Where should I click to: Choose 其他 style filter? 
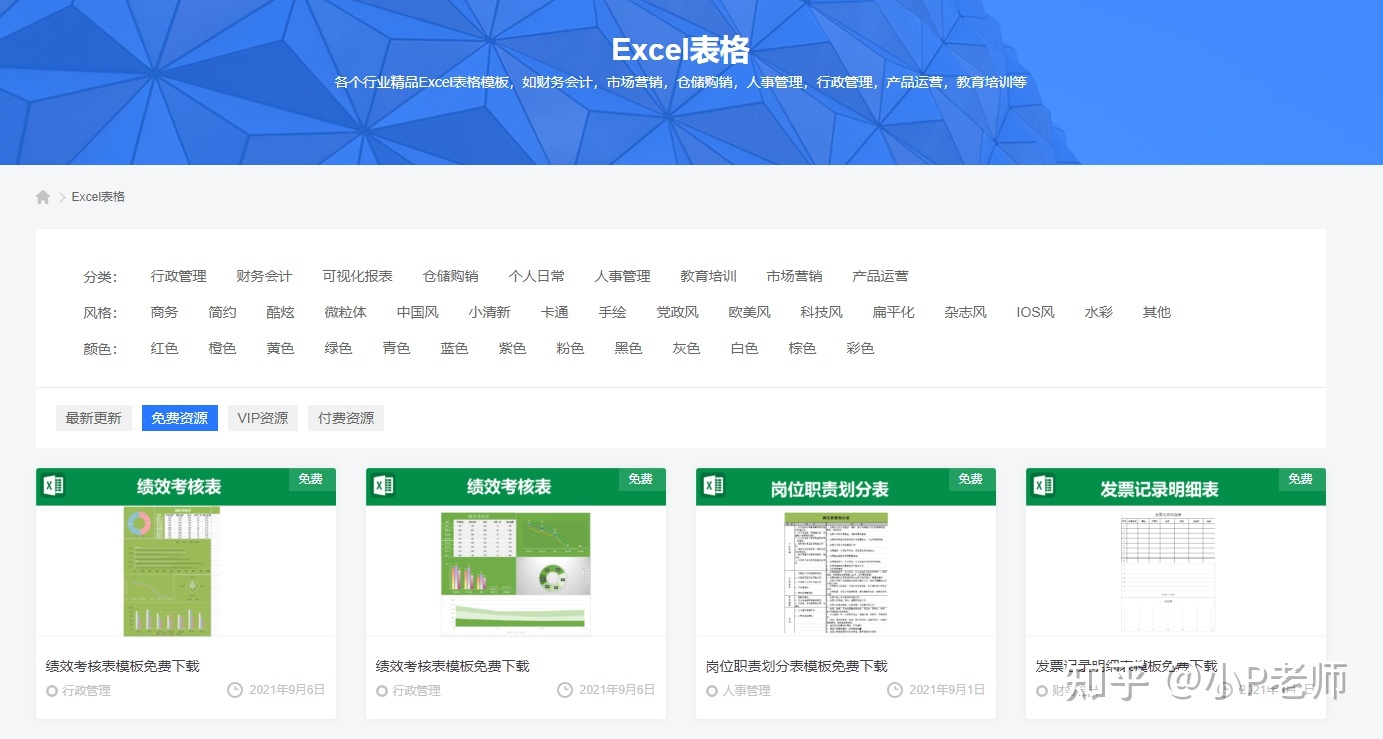coord(1157,312)
